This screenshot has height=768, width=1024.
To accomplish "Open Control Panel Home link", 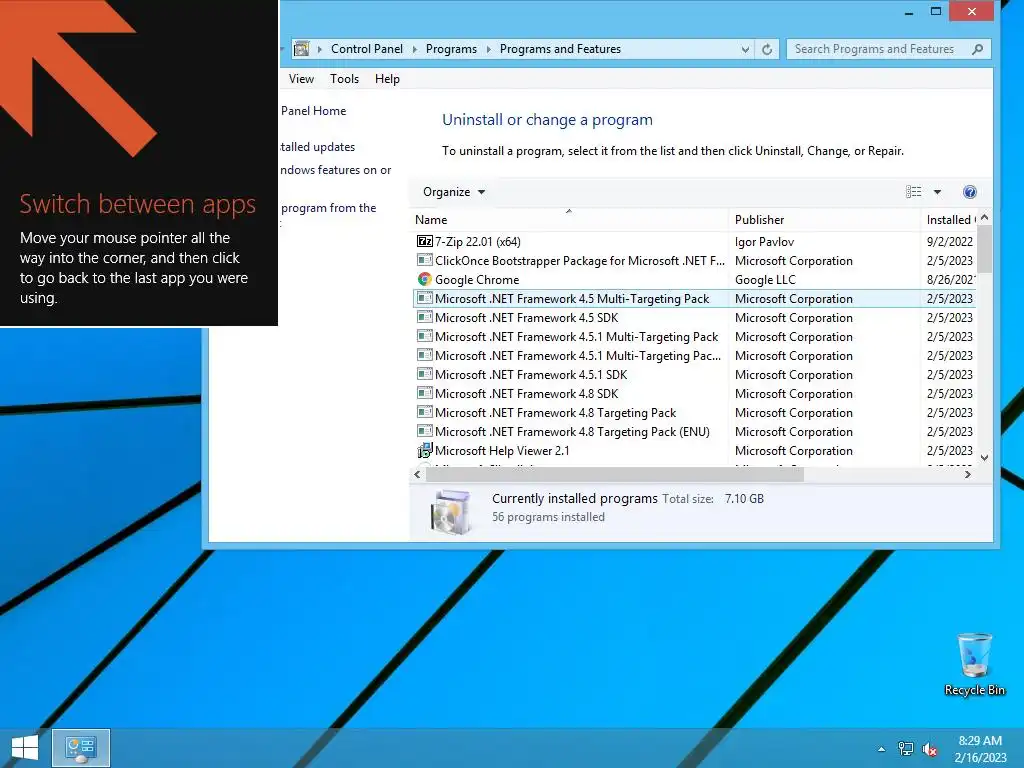I will click(313, 111).
